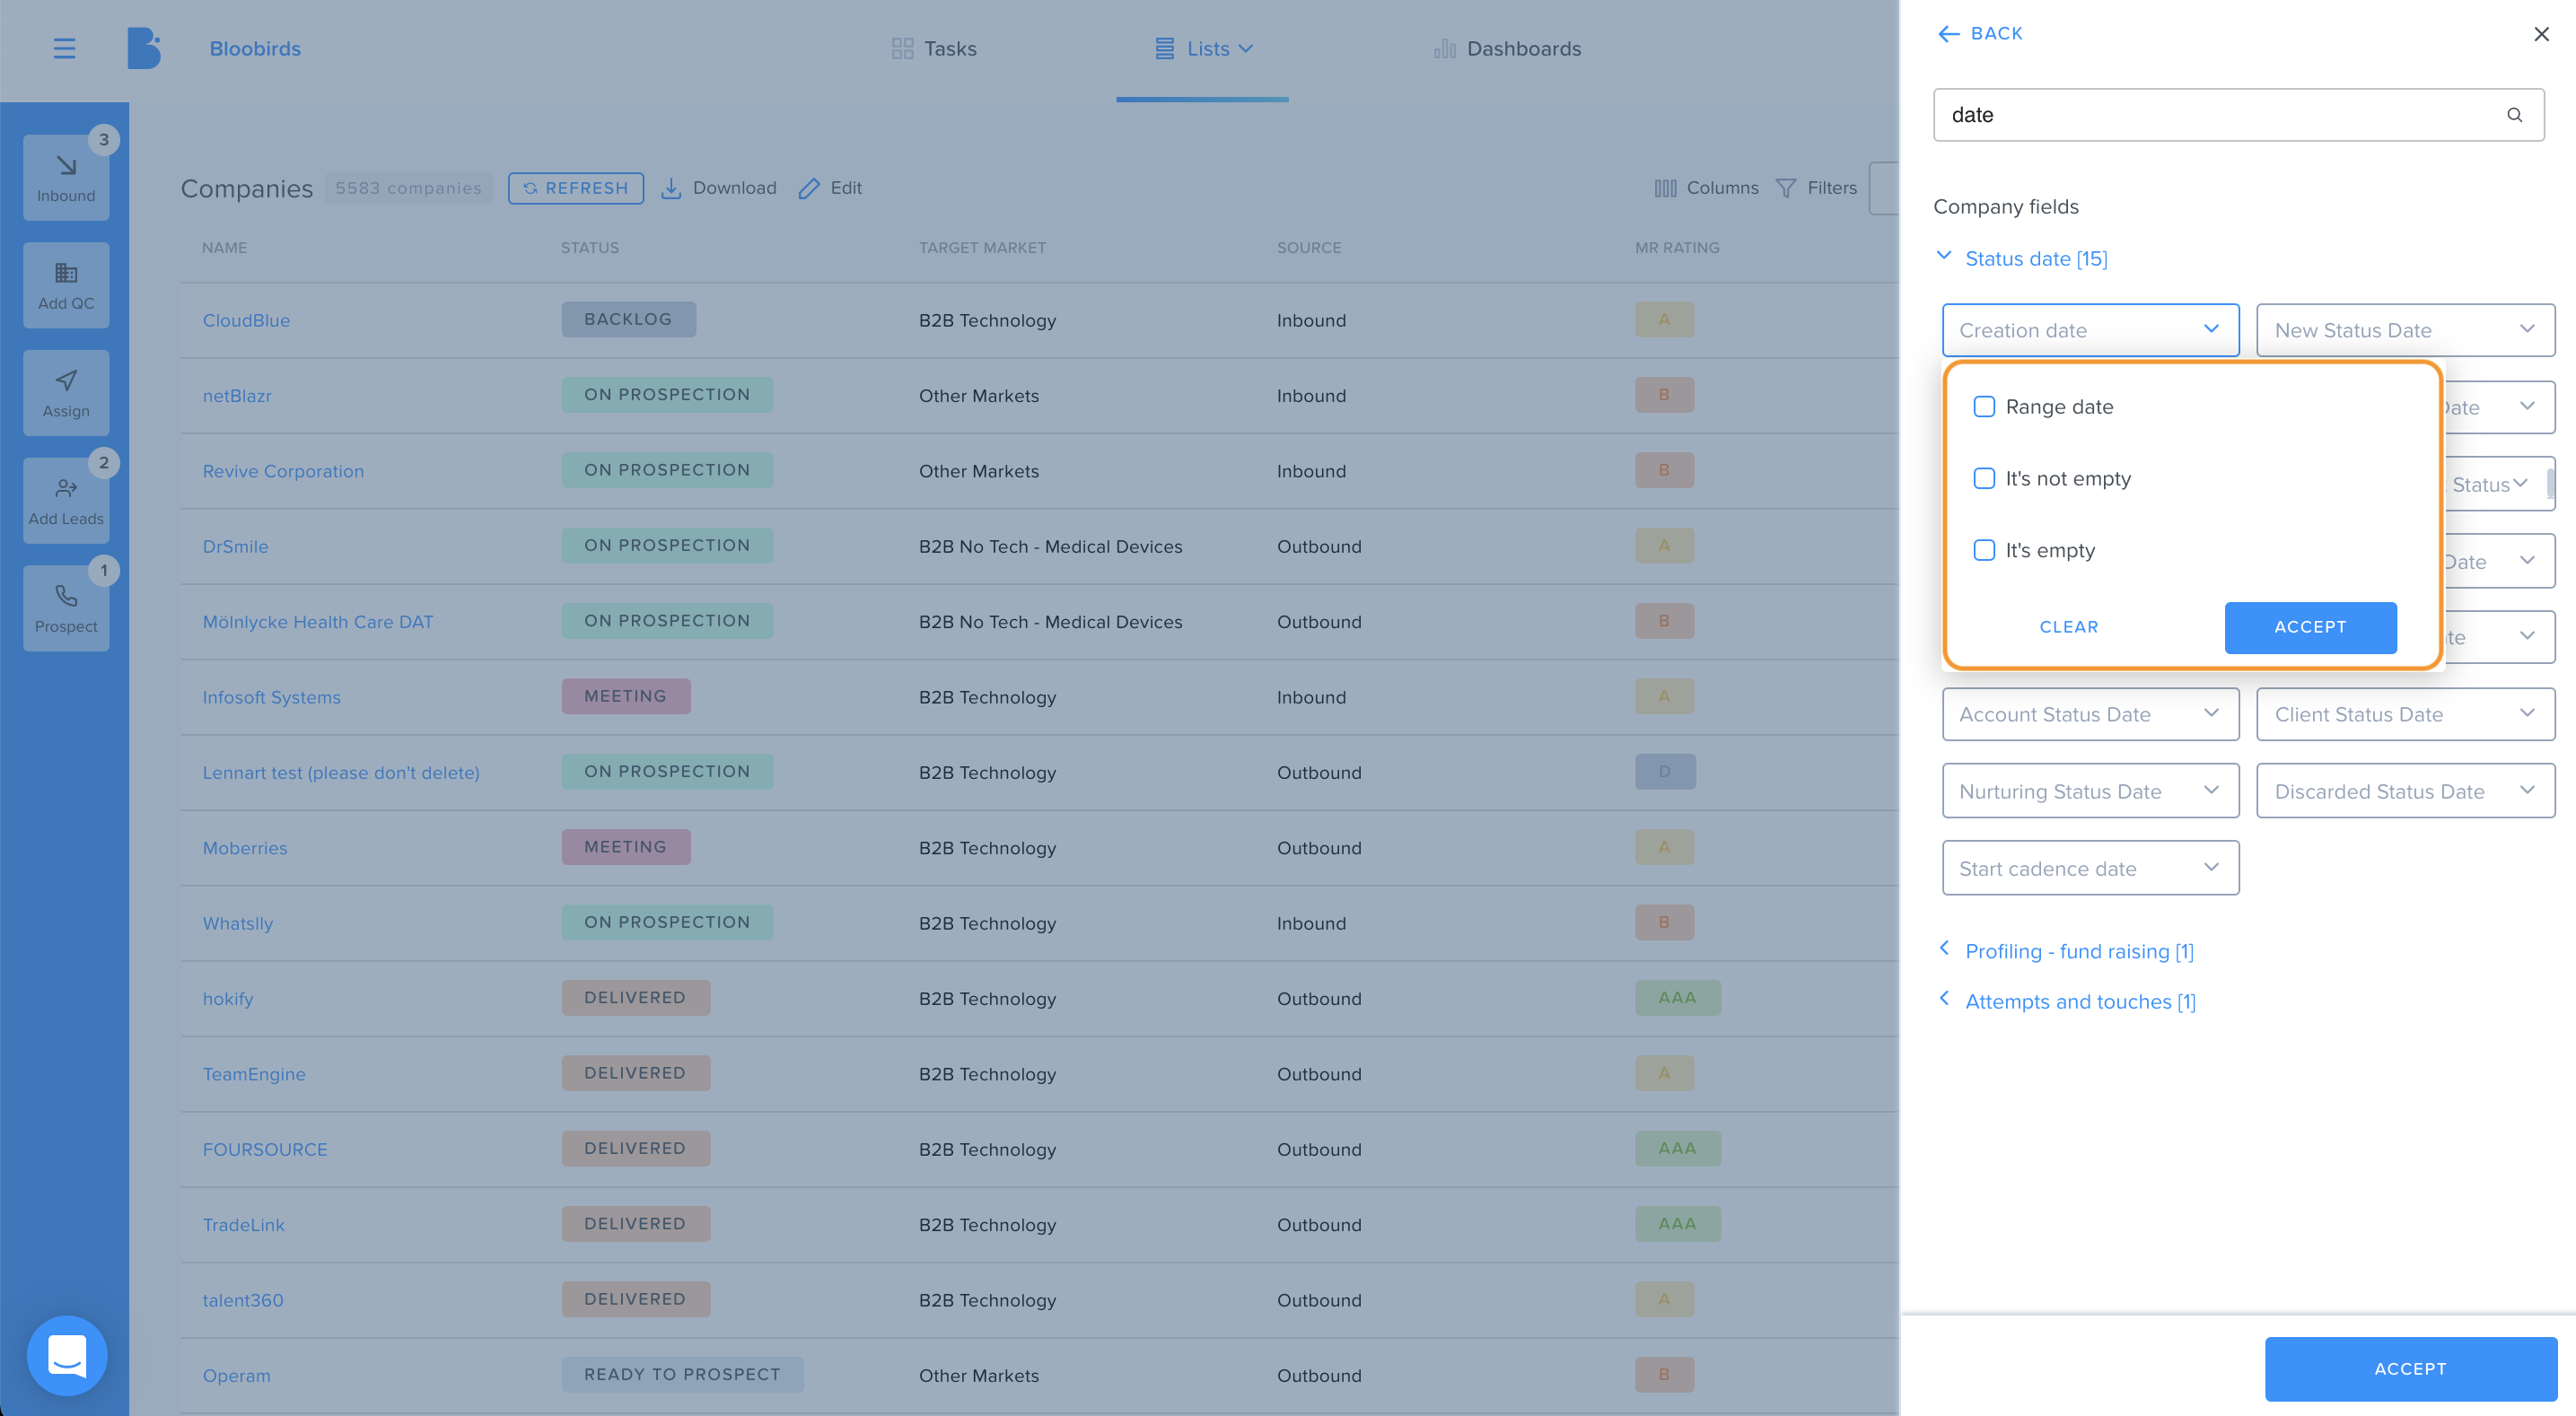Click the 5583 companies count label
The height and width of the screenshot is (1416, 2576).
click(x=408, y=188)
